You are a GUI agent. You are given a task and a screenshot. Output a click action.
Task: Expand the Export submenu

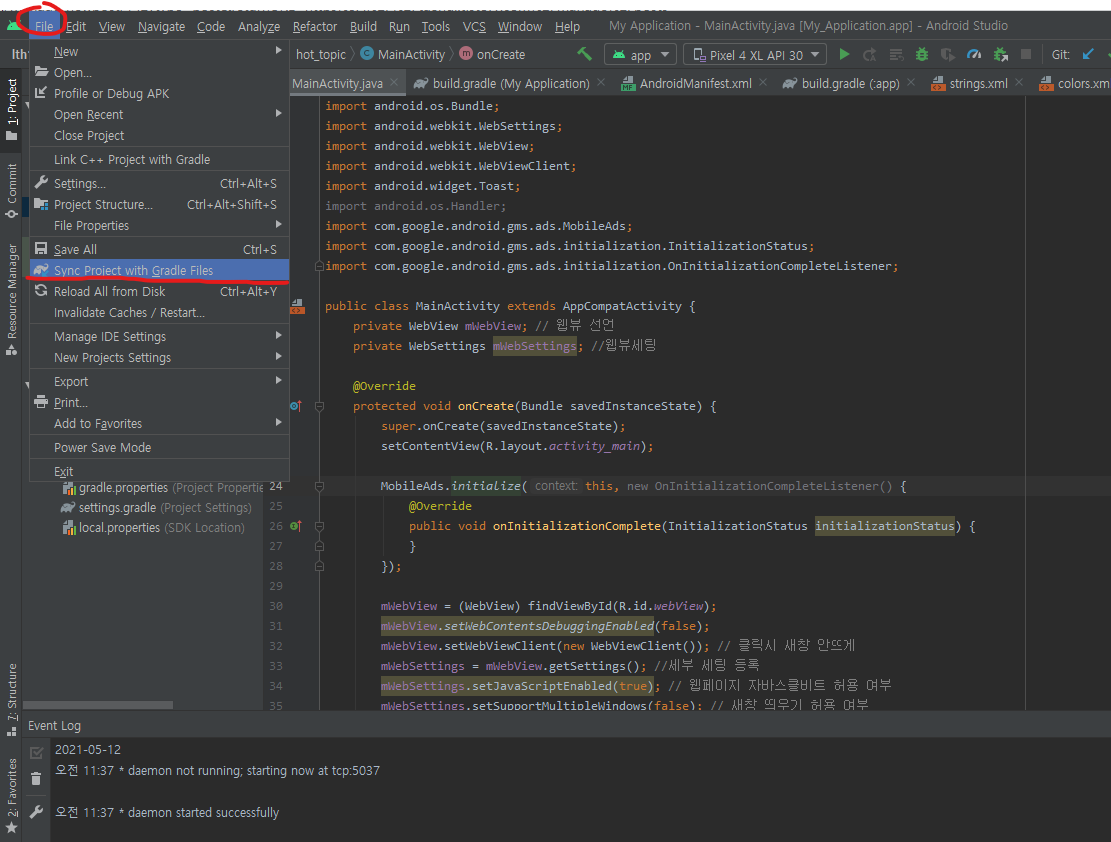[x=159, y=381]
